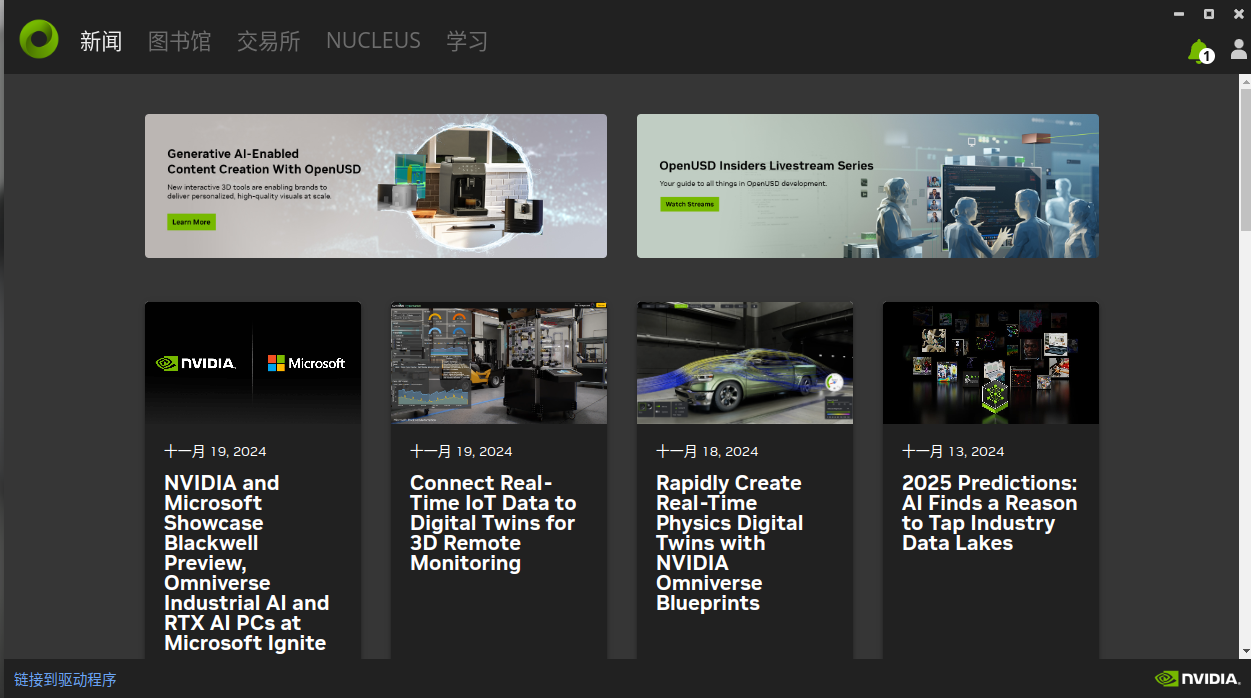The image size is (1251, 698).
Task: Open Rapidly Create Real-Time Physics article title
Action: click(x=730, y=543)
